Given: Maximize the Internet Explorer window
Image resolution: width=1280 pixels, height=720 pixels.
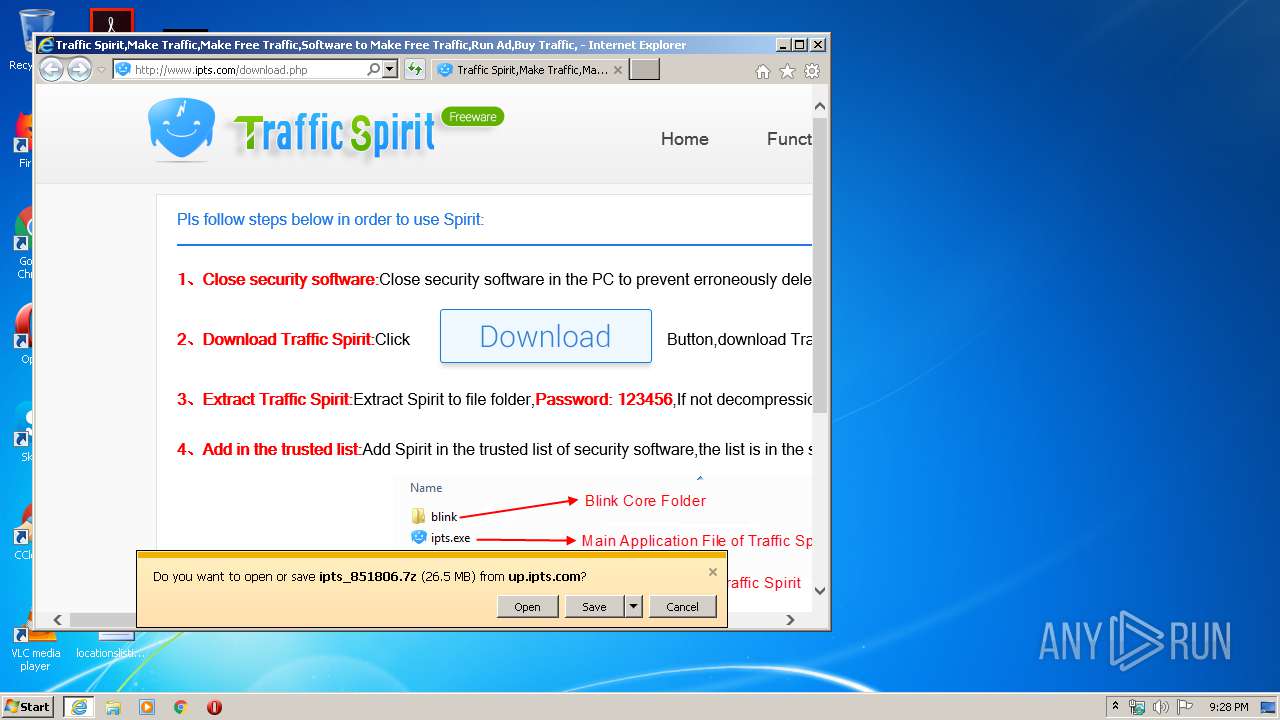Looking at the screenshot, I should click(799, 45).
